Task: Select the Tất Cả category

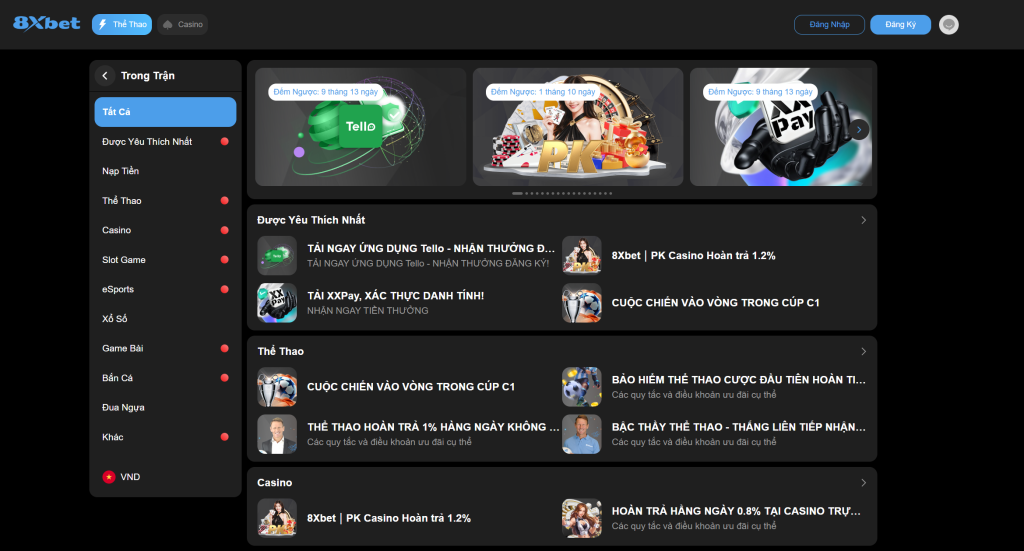Action: [165, 112]
